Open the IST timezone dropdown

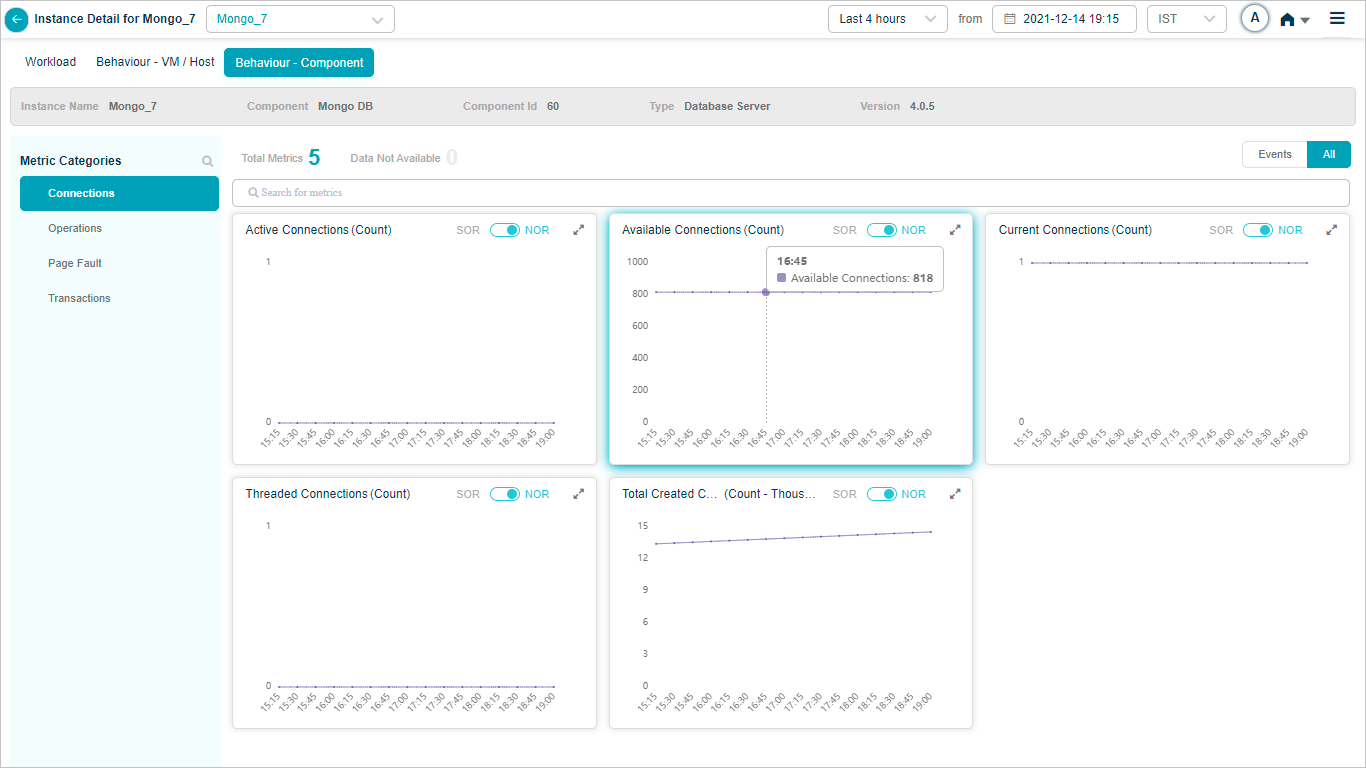pyautogui.click(x=1186, y=19)
